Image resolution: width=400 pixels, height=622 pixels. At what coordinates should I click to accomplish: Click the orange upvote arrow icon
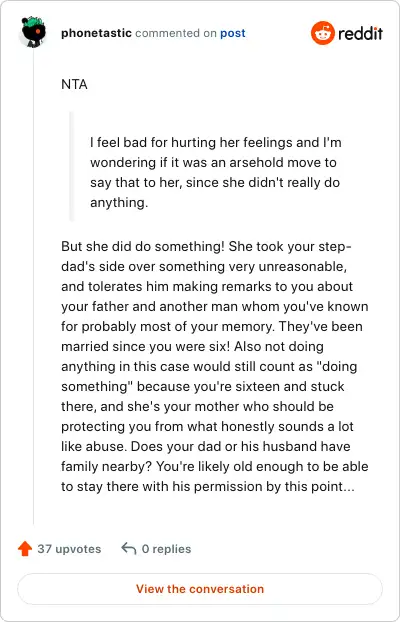coord(25,549)
